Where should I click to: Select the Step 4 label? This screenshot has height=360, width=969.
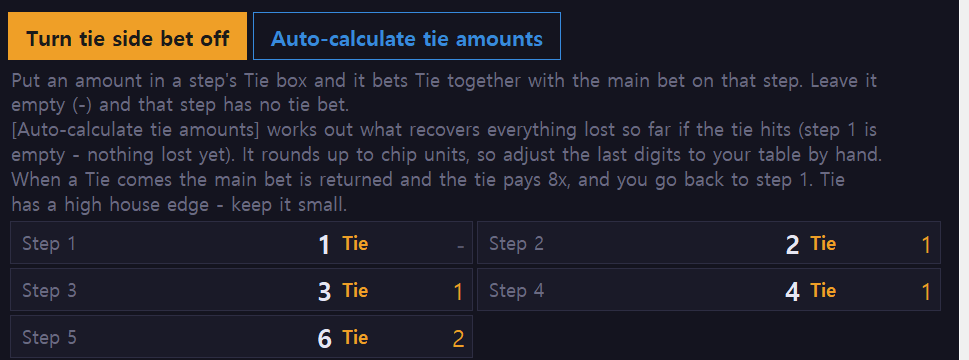517,290
